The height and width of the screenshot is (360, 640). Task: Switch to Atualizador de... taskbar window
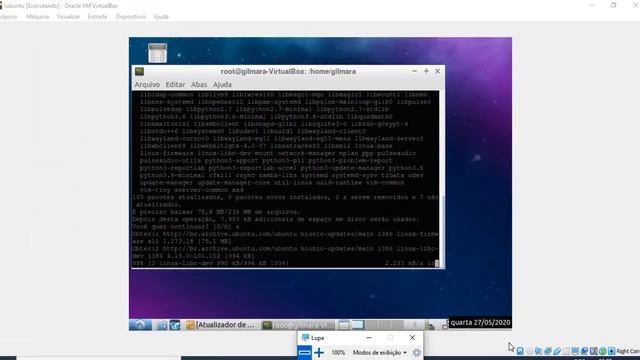[220, 325]
